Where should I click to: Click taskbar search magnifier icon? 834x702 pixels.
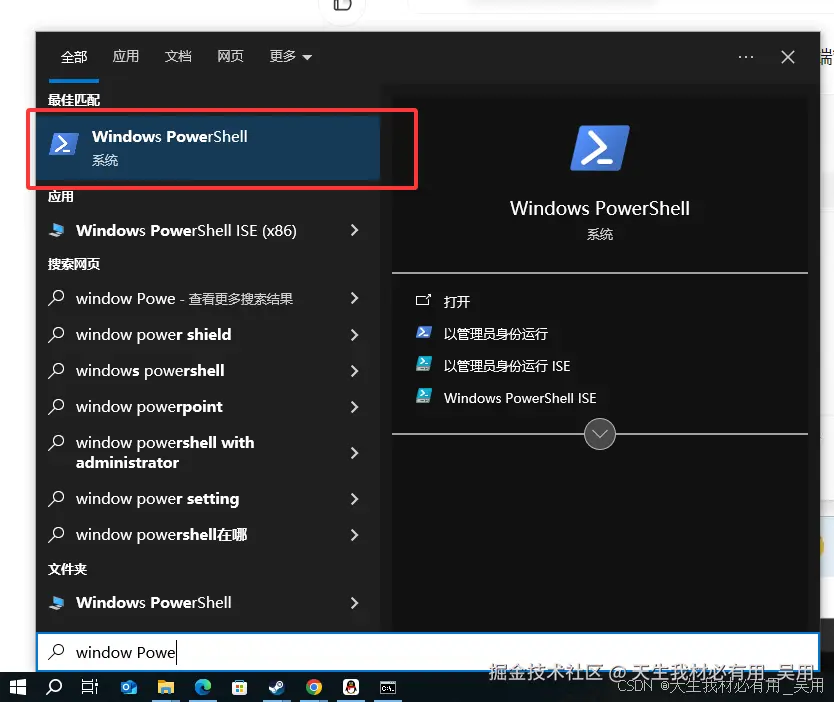point(54,687)
